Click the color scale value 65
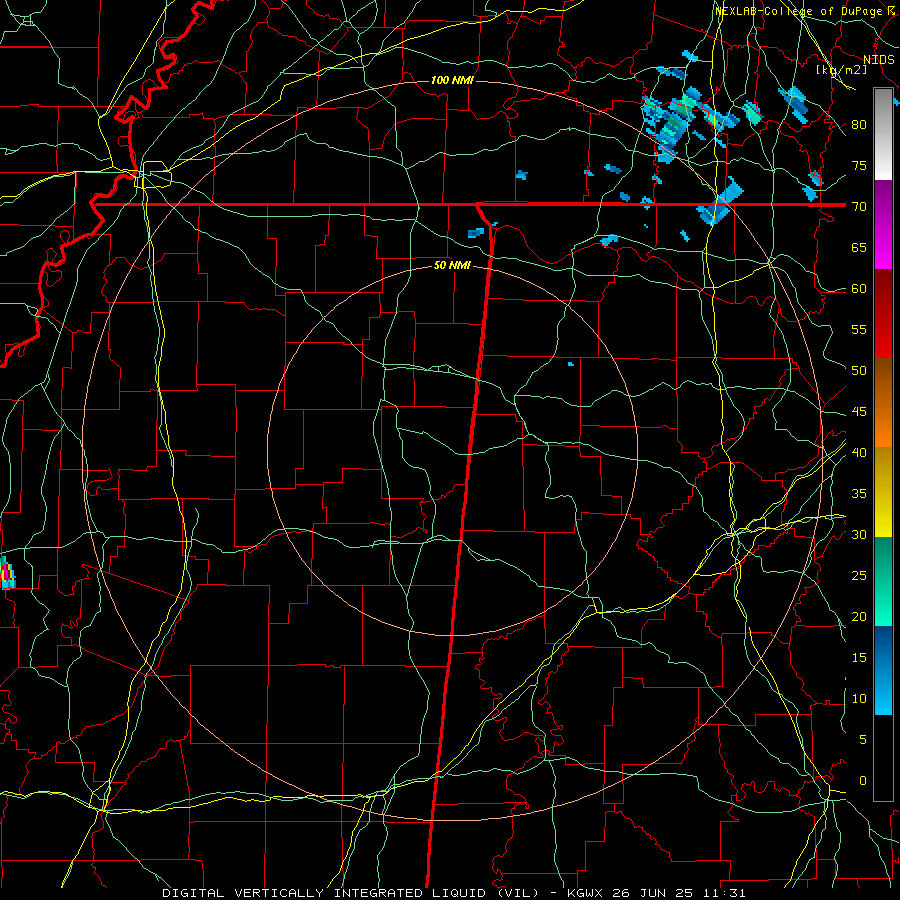This screenshot has width=900, height=900. 859,247
